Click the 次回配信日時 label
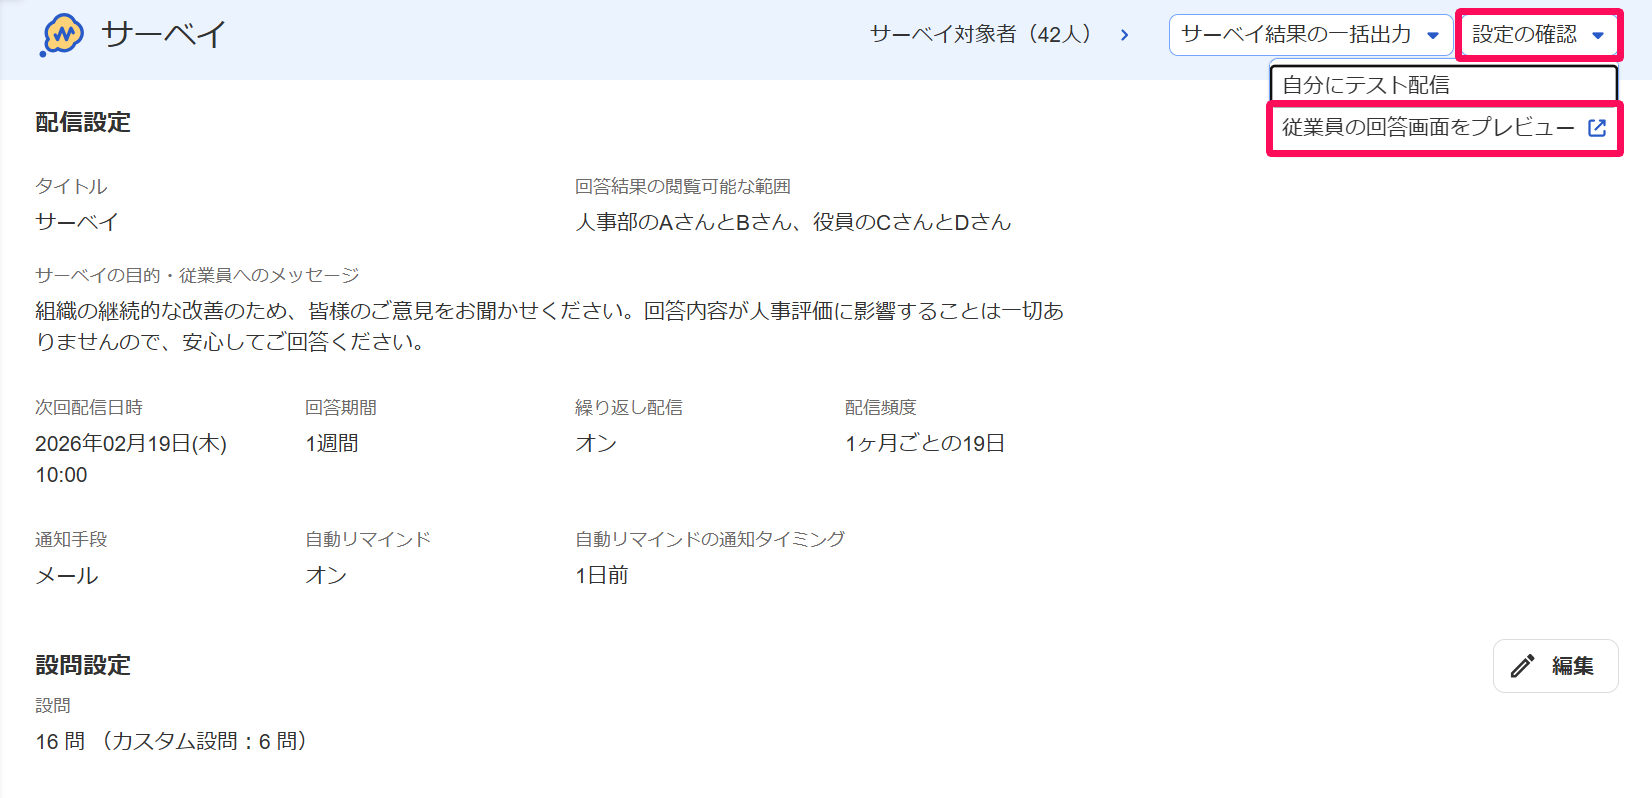Image resolution: width=1652 pixels, height=798 pixels. coord(89,408)
